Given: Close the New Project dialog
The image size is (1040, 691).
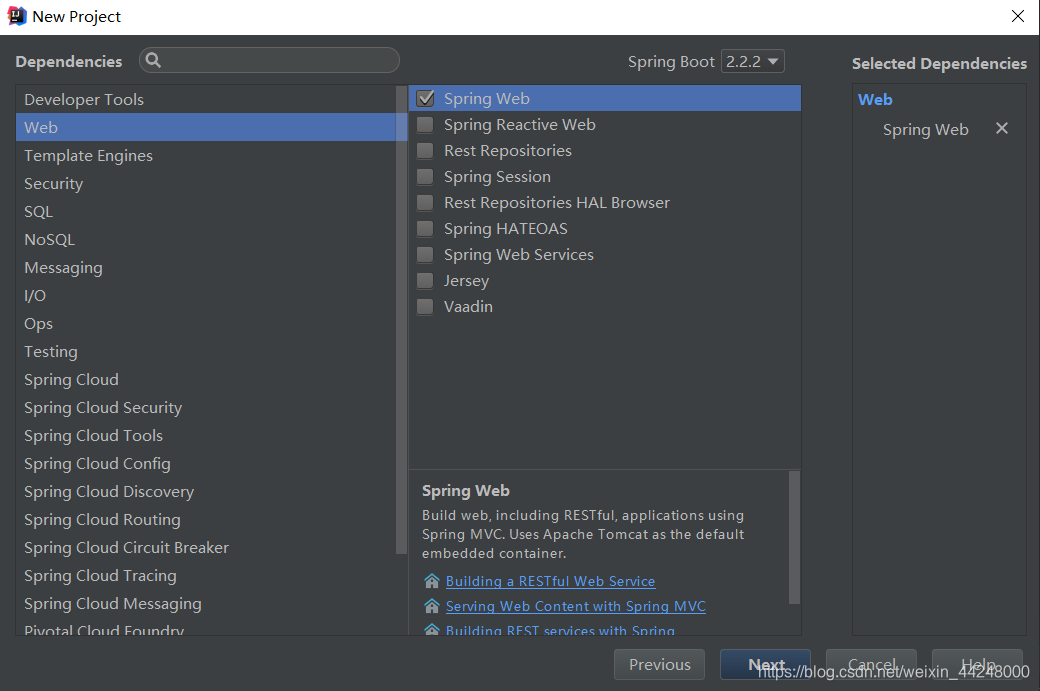Looking at the screenshot, I should pyautogui.click(x=1017, y=16).
